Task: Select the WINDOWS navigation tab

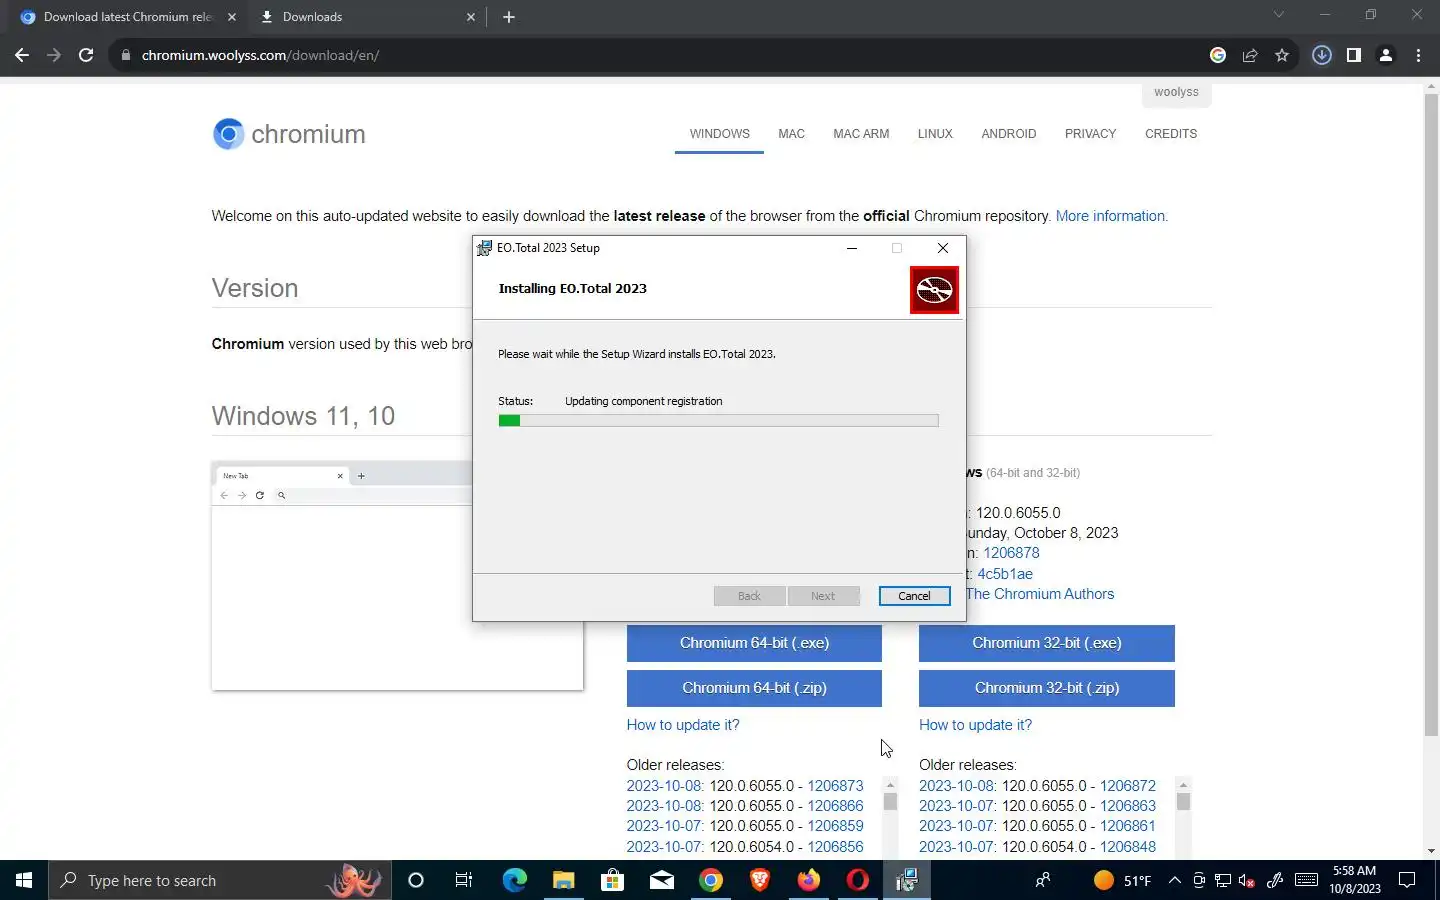Action: point(719,133)
